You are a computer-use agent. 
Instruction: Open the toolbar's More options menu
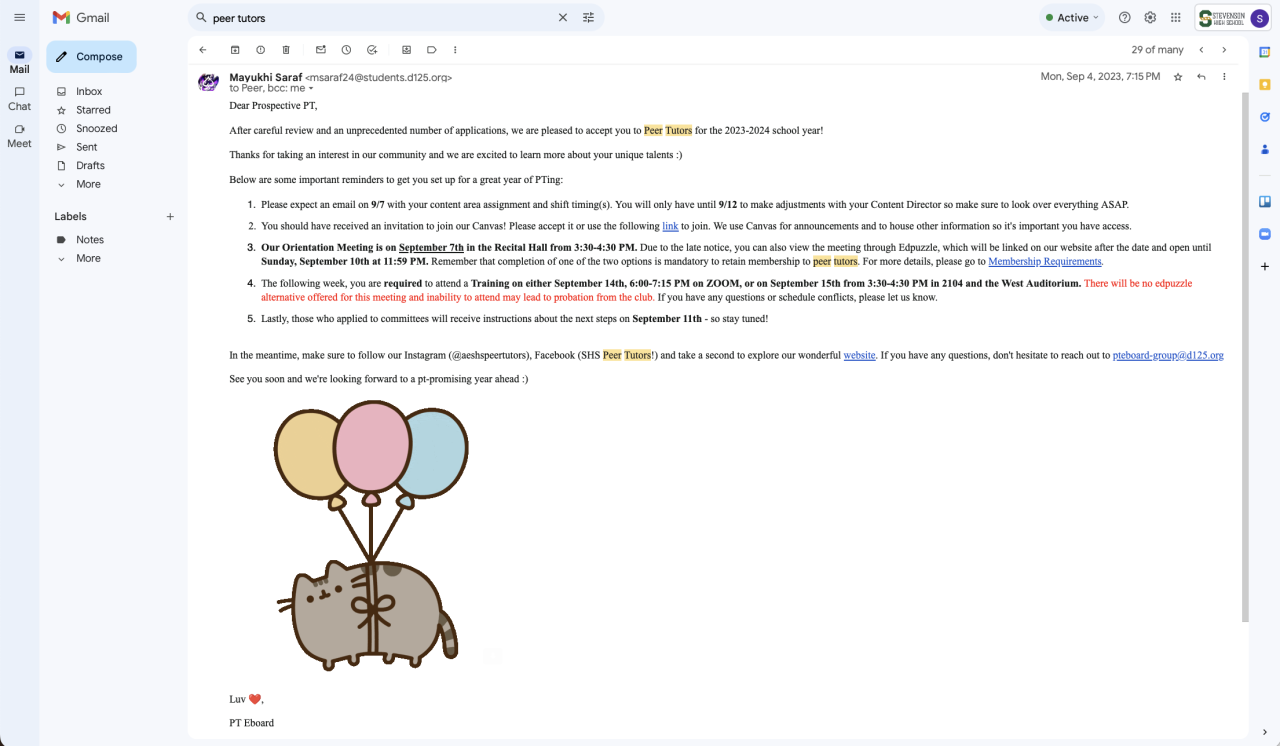pos(456,50)
